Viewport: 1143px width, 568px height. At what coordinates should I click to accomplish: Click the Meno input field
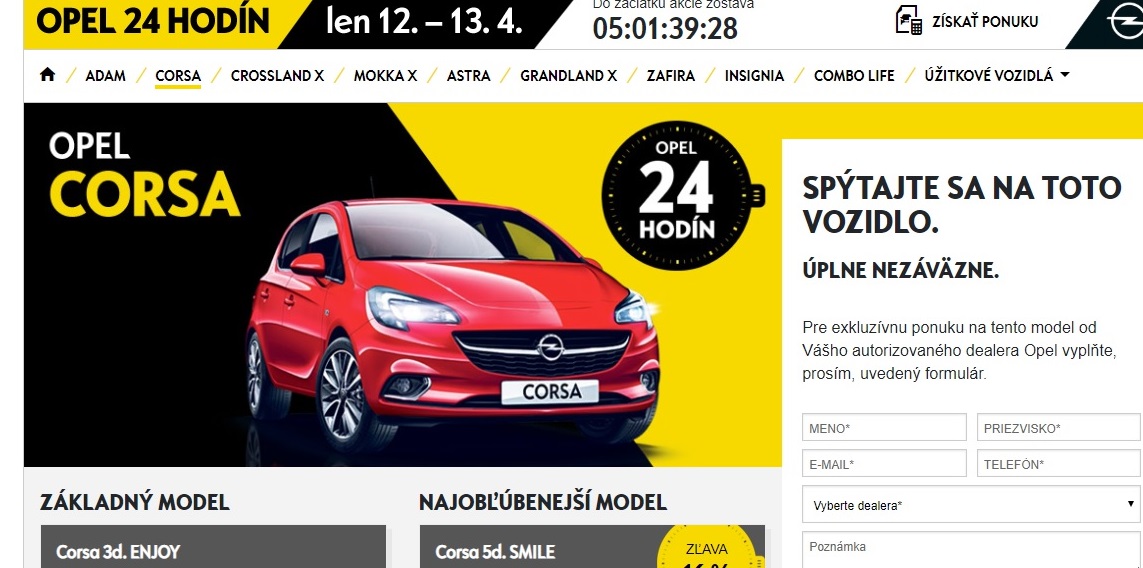click(x=884, y=427)
